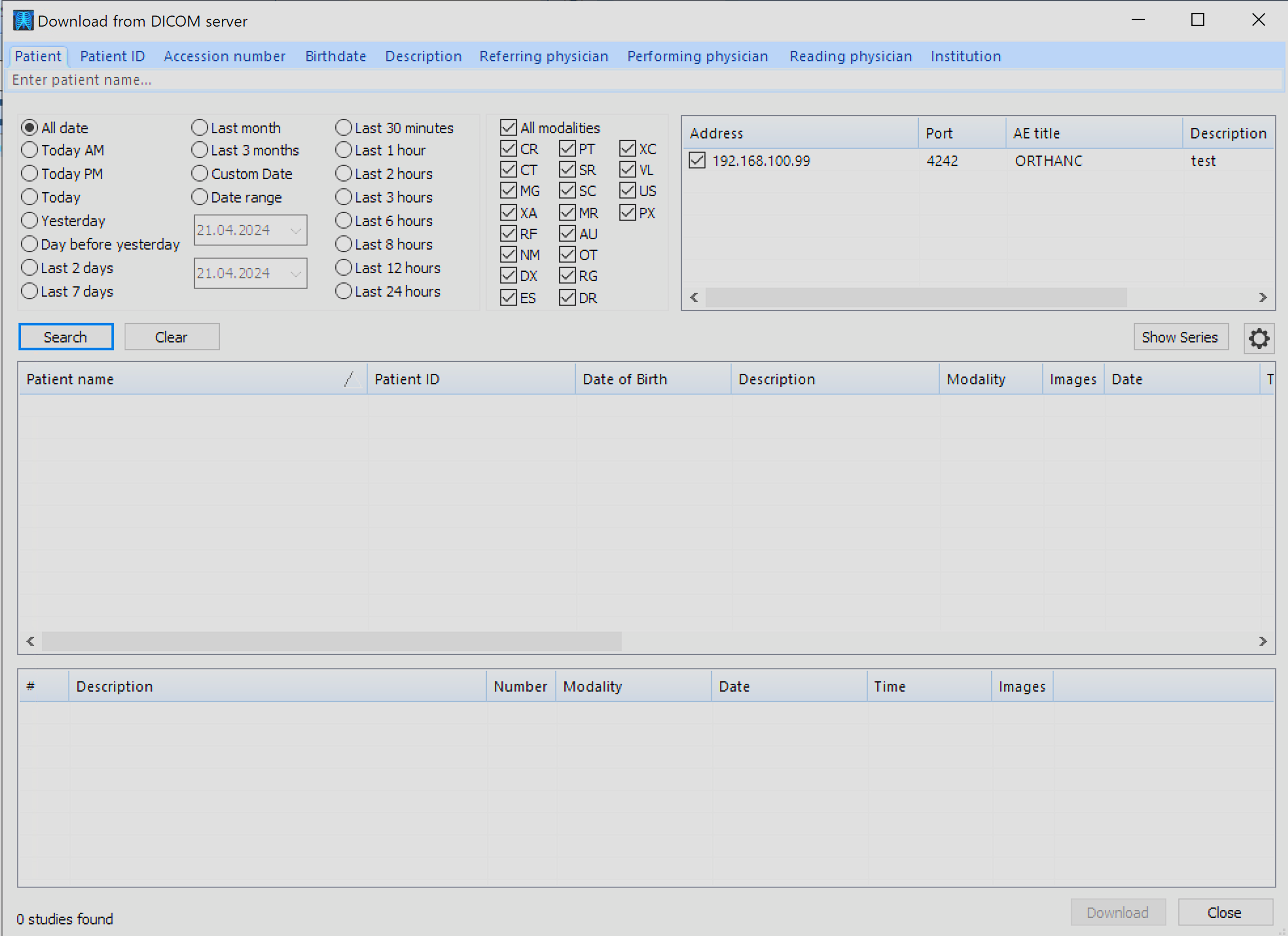This screenshot has width=1288, height=936.
Task: Click the AE title column header
Action: pyautogui.click(x=1094, y=133)
